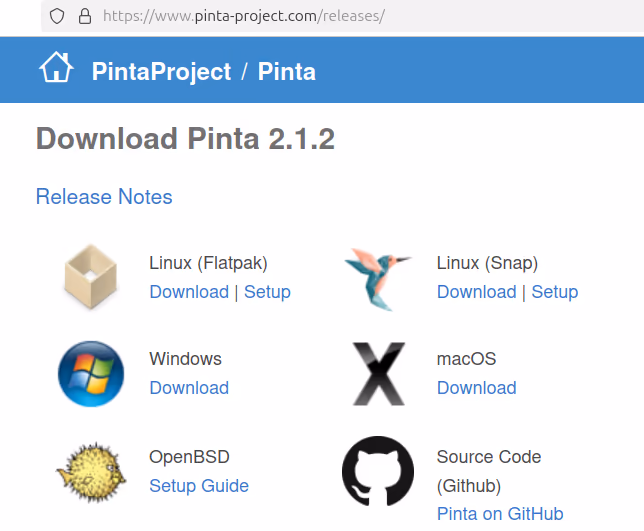Click the padlock icon in the address bar
The height and width of the screenshot is (531, 644).
pos(85,16)
